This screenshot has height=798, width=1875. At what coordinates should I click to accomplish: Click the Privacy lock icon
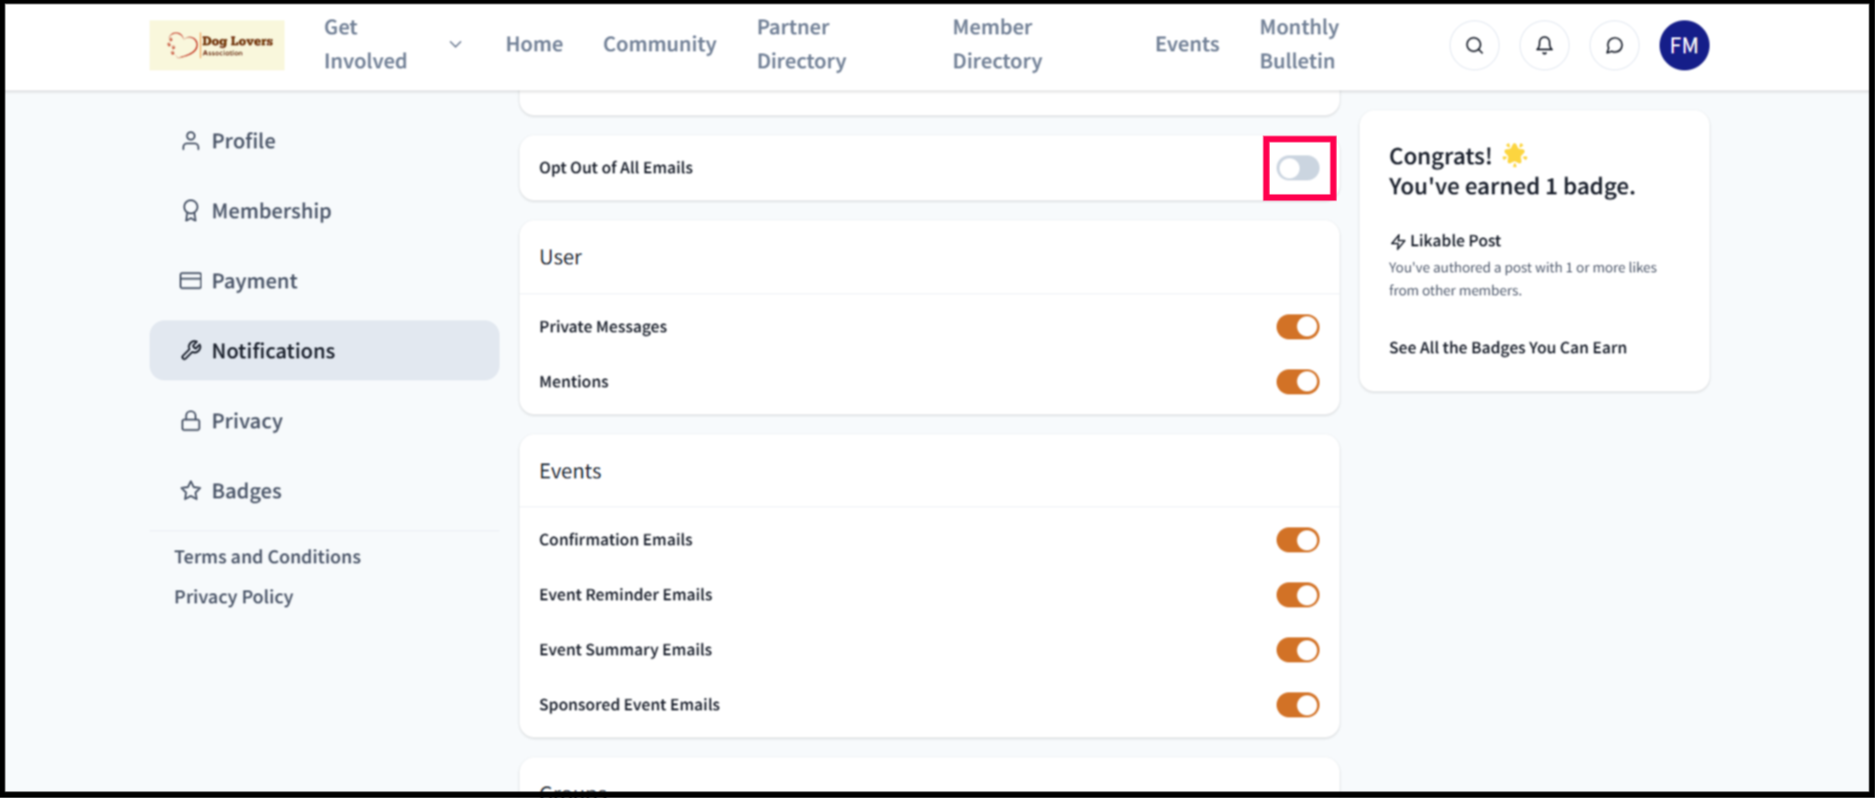click(x=190, y=421)
